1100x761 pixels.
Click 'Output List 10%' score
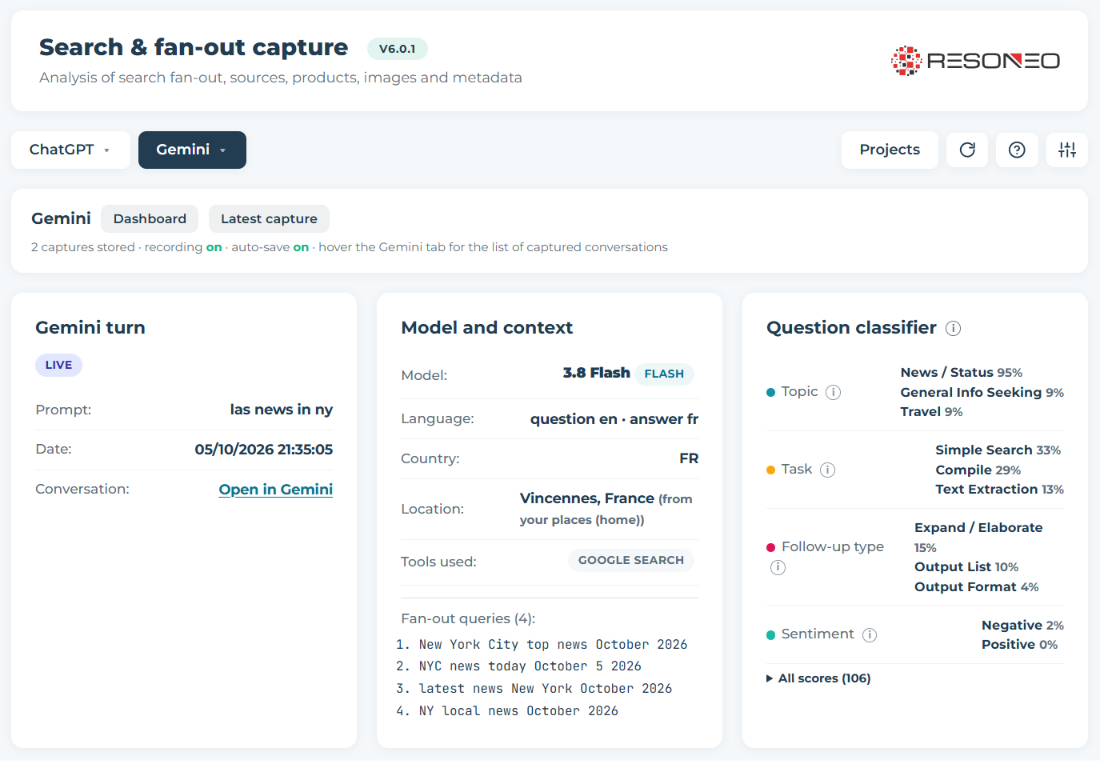(966, 567)
